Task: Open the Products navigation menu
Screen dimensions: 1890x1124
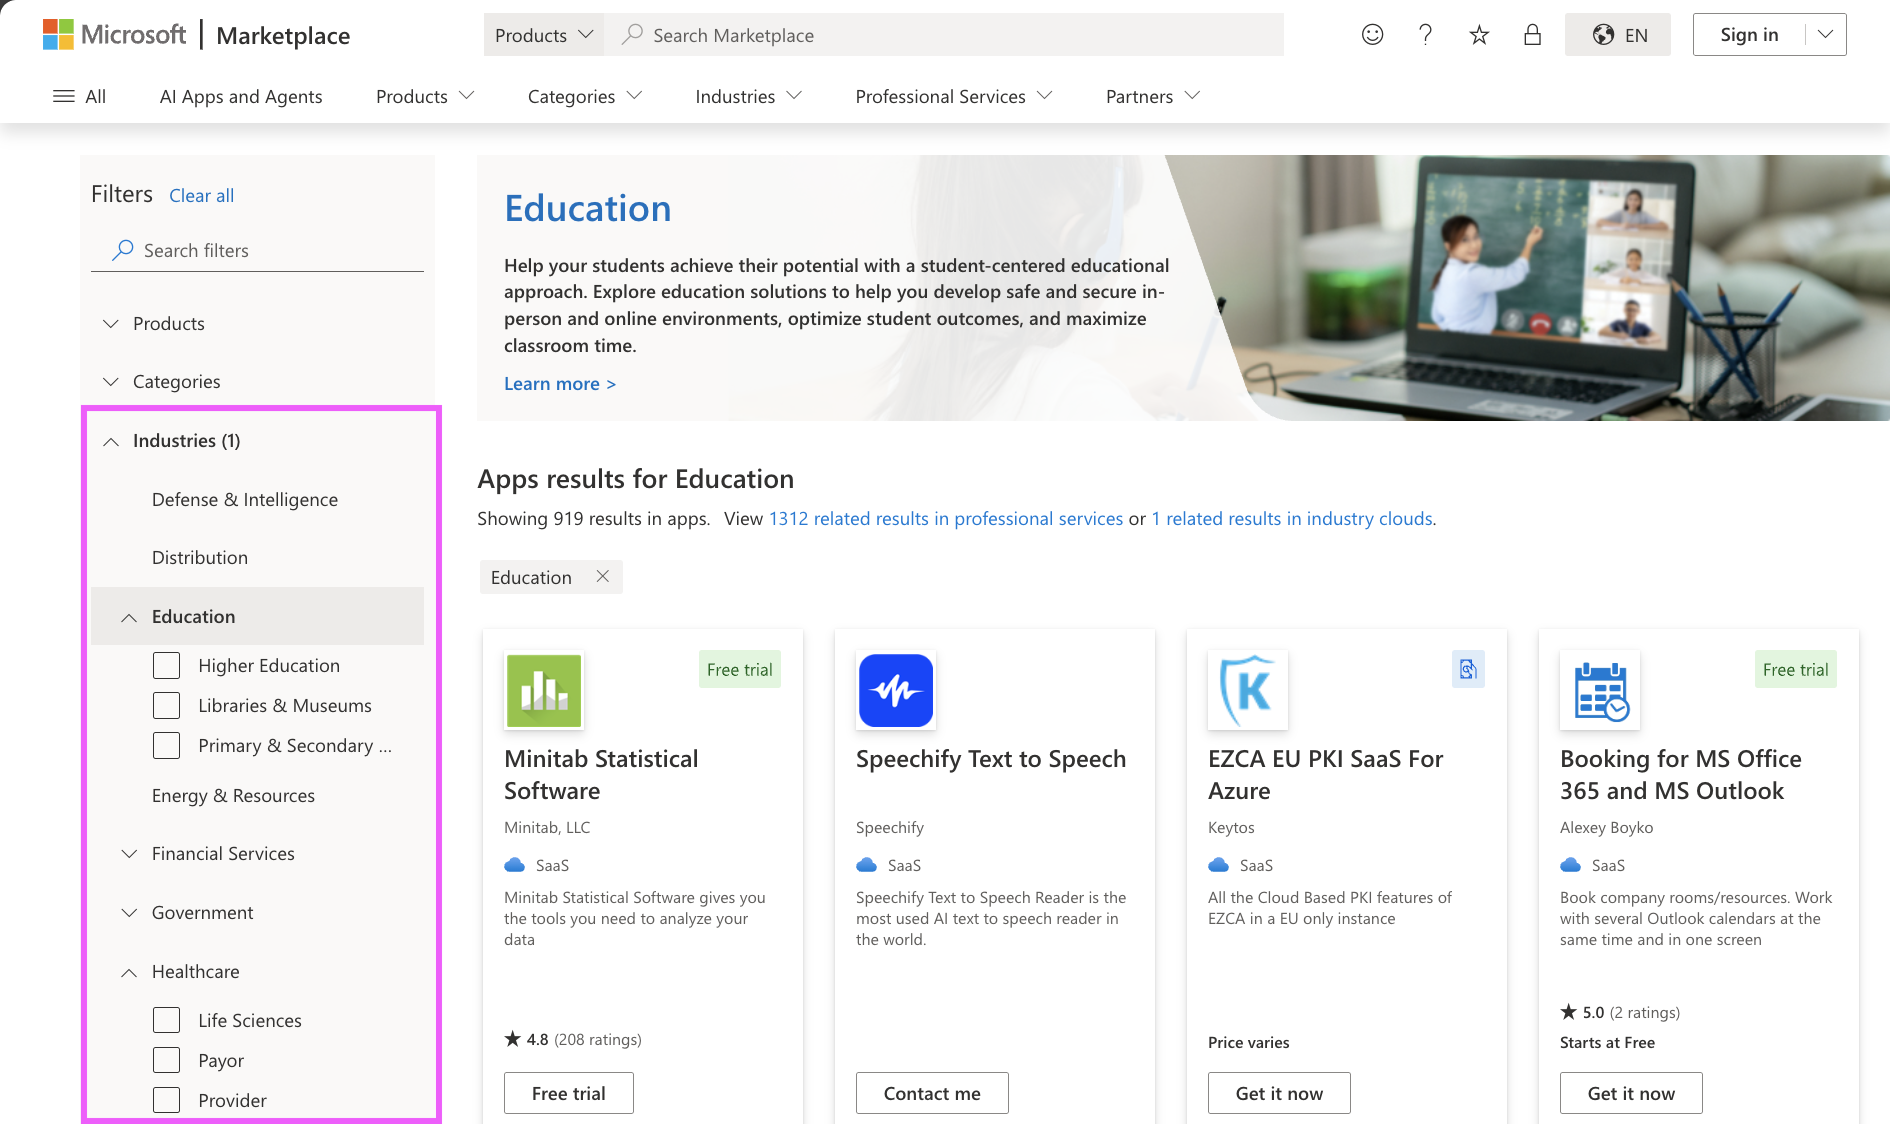Action: 425,96
